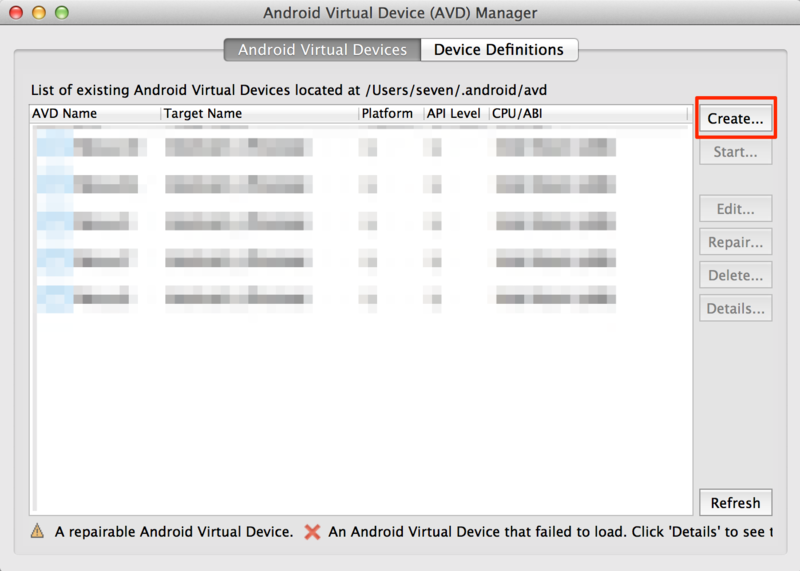Click the red X failed-to-load icon

pos(312,532)
